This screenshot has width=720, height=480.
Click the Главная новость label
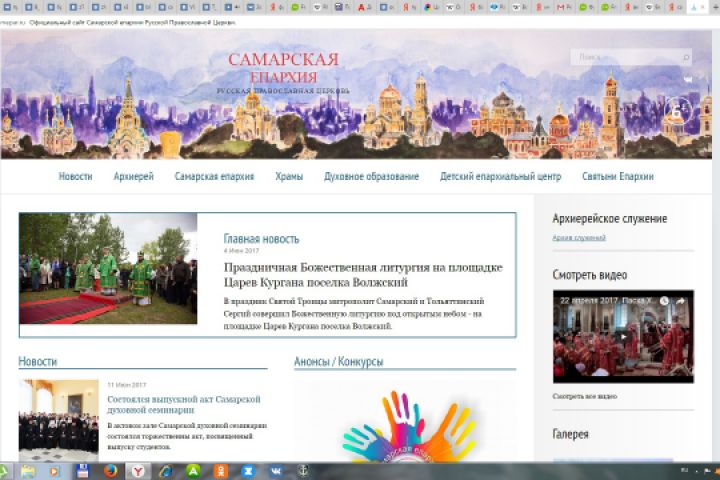pos(261,239)
